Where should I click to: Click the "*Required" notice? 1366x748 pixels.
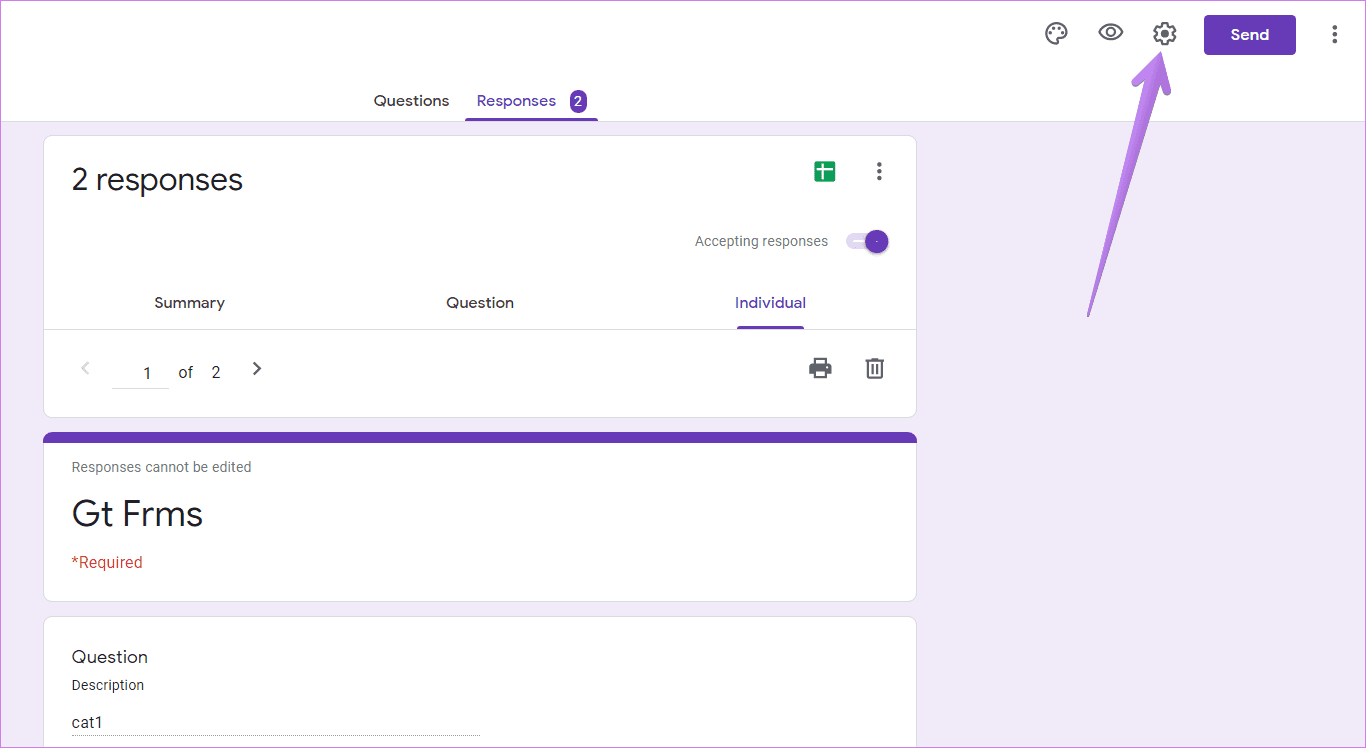107,562
